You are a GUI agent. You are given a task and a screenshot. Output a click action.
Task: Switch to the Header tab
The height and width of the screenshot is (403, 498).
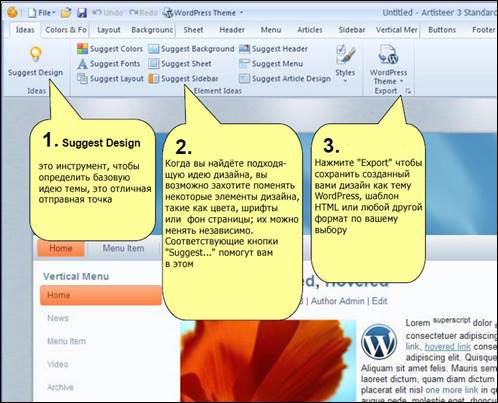click(x=232, y=30)
